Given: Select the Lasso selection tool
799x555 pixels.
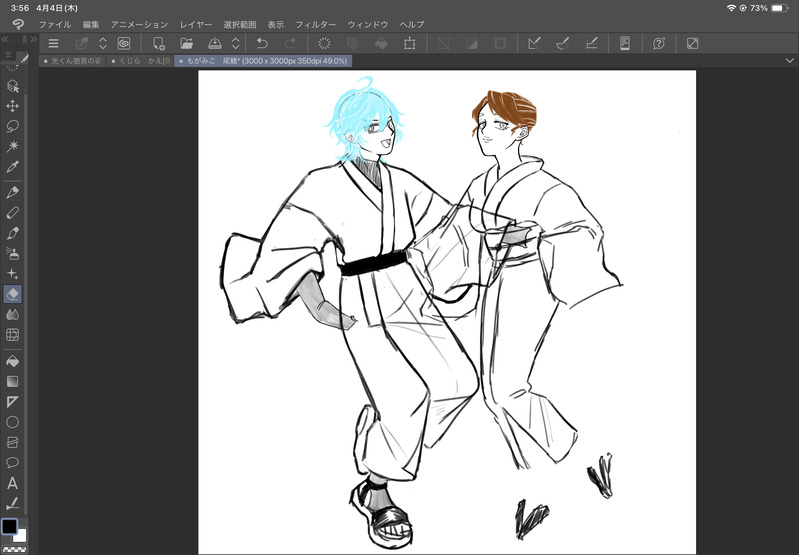Looking at the screenshot, I should (x=12, y=126).
